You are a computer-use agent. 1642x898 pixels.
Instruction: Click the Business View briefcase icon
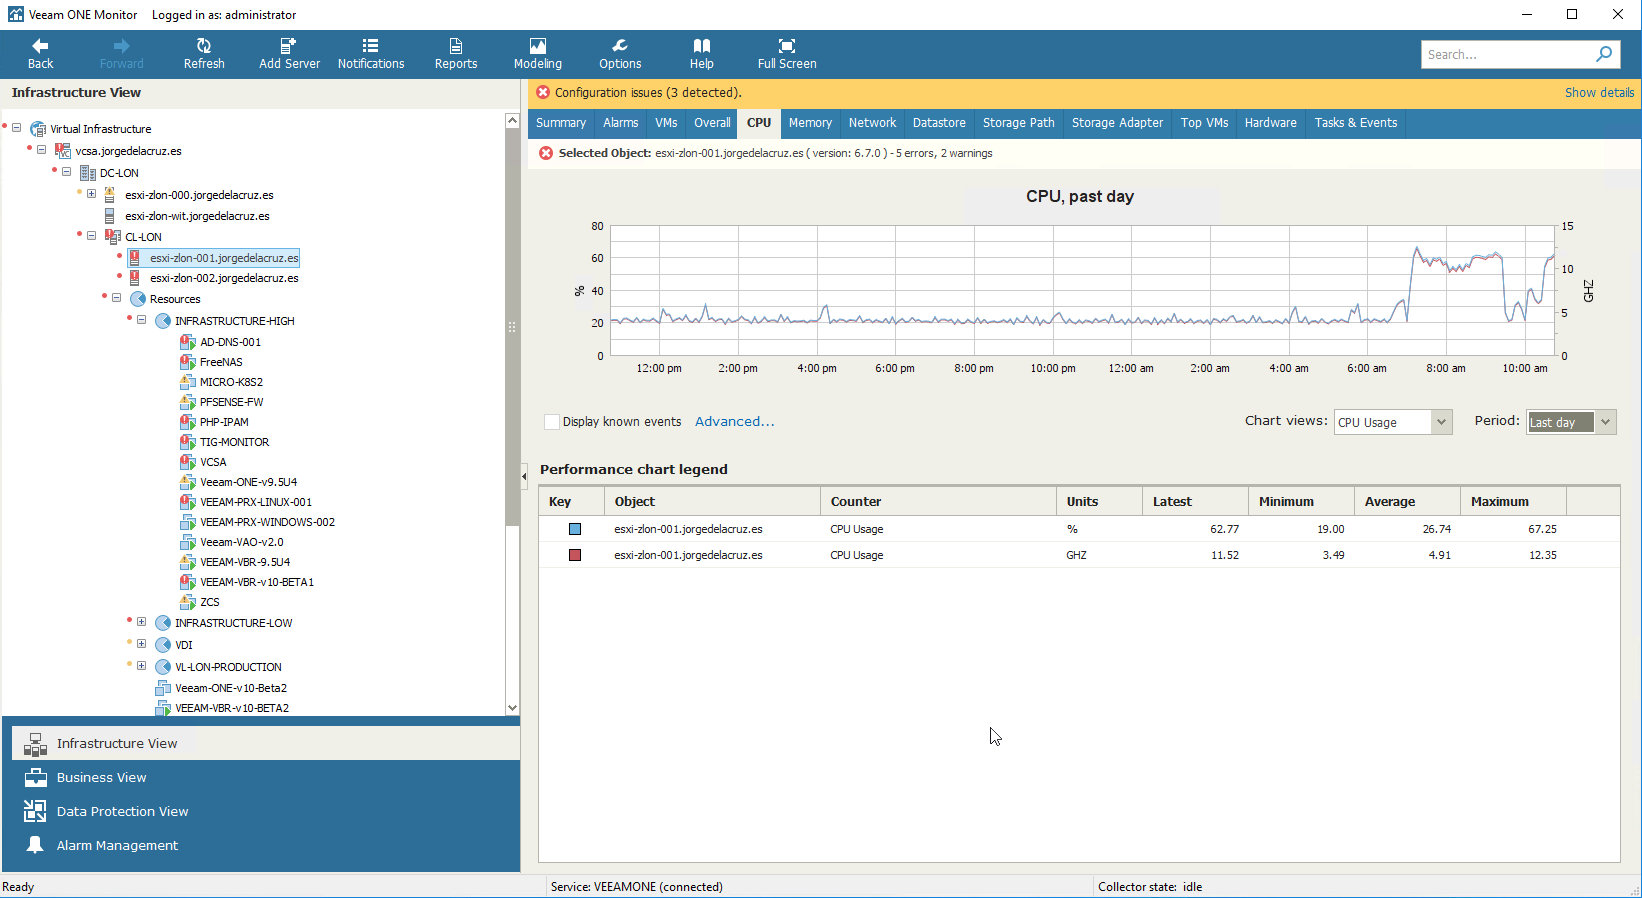click(x=35, y=778)
